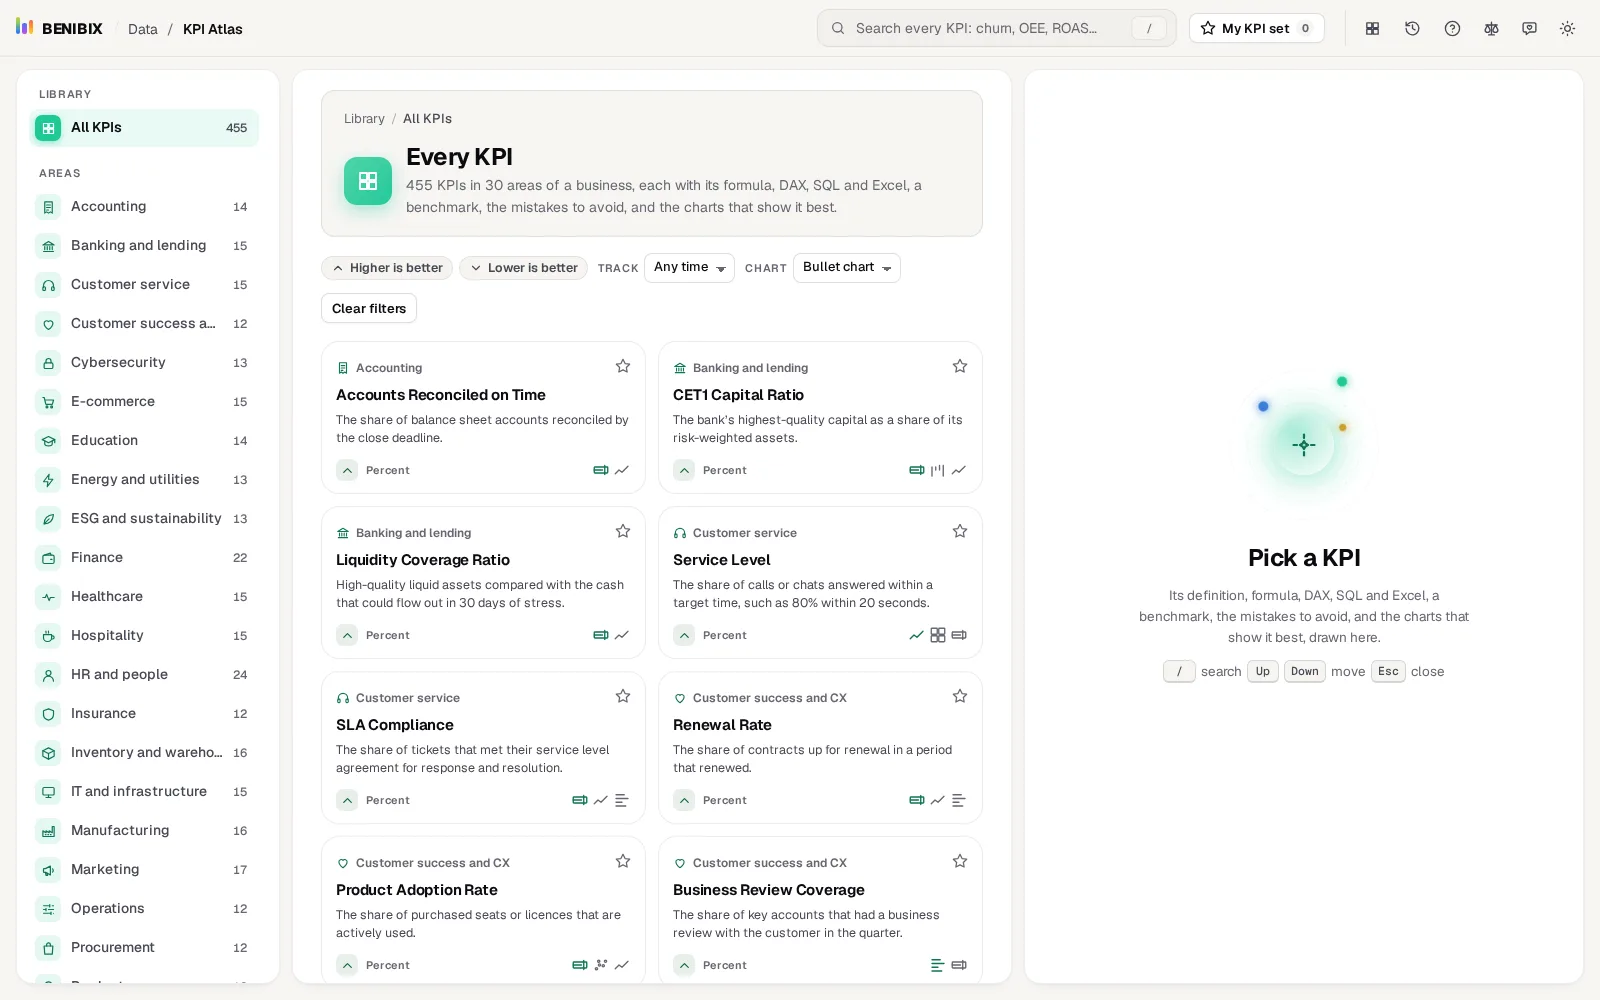Click the KPI search field
This screenshot has width=1600, height=1000.
(x=997, y=29)
